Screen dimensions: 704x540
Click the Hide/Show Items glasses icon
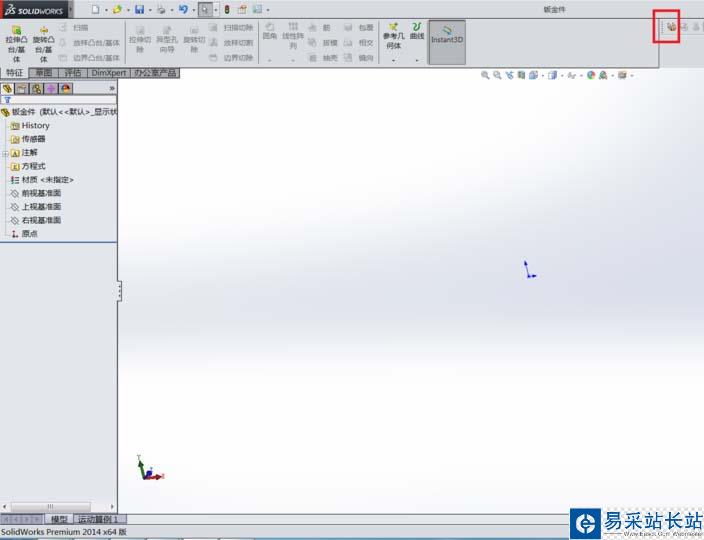[572, 75]
